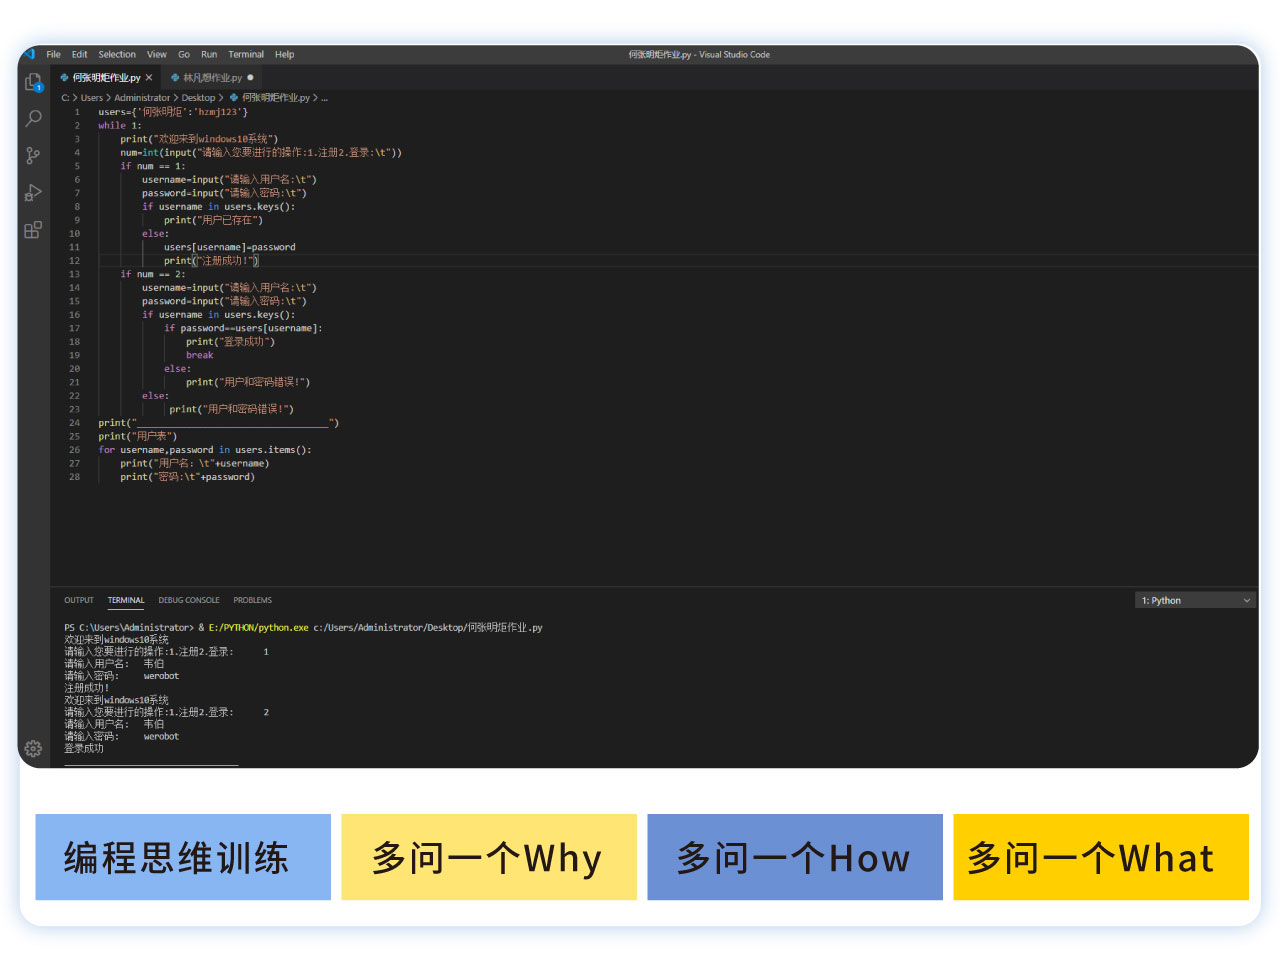Switch to the 林凡想作业.py editor tab

click(212, 77)
